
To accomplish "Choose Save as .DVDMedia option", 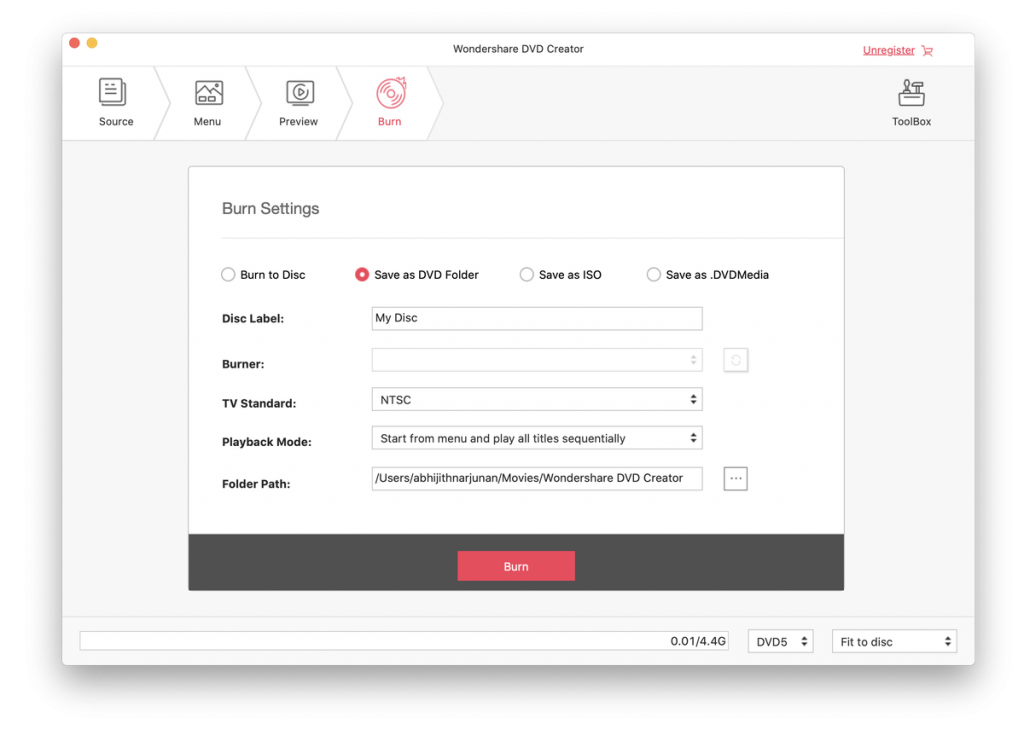I will tap(708, 275).
